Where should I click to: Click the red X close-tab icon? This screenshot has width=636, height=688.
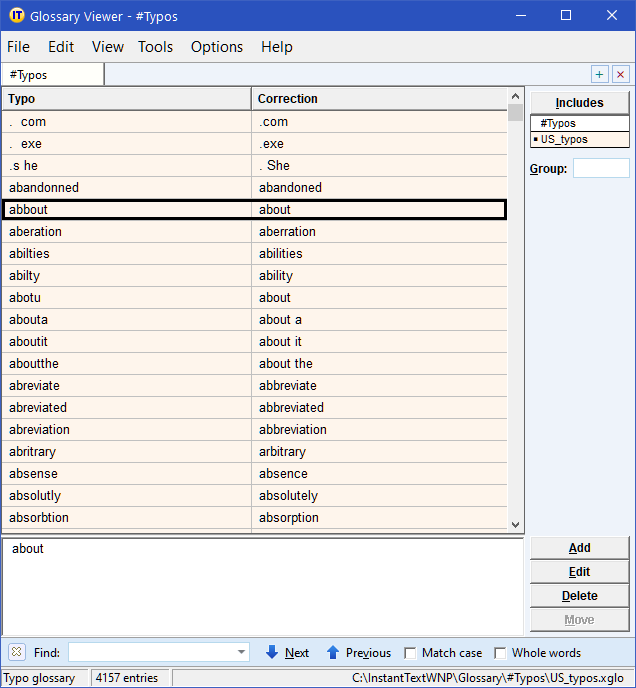[620, 75]
